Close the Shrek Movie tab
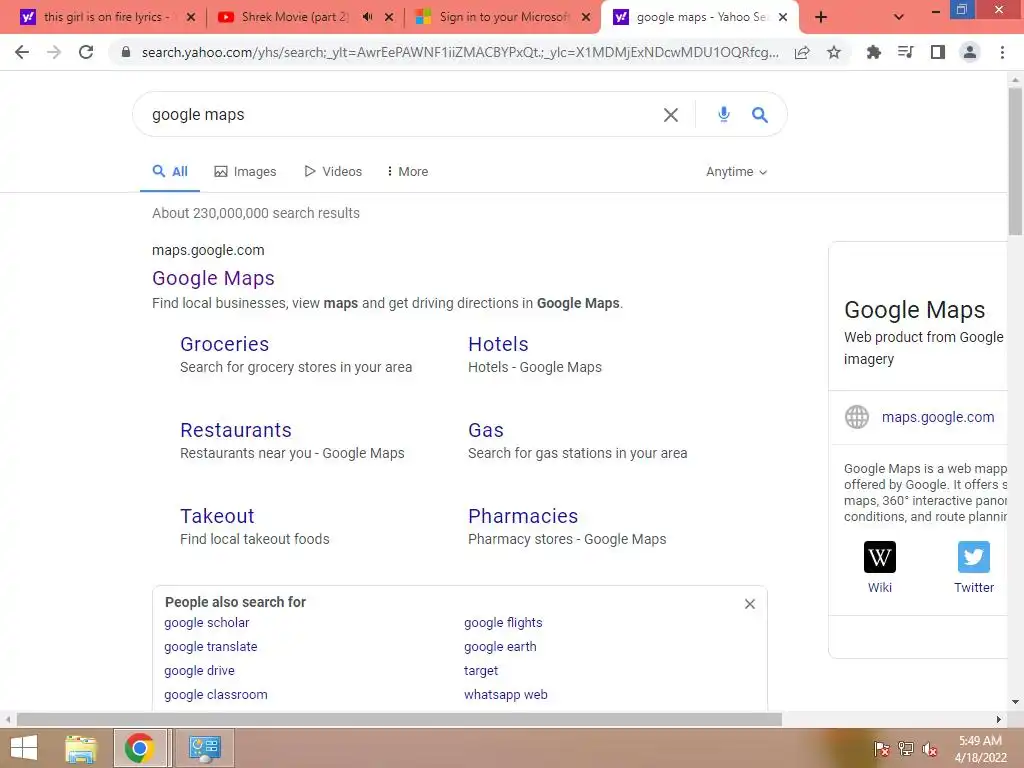This screenshot has width=1024, height=768. click(x=389, y=17)
